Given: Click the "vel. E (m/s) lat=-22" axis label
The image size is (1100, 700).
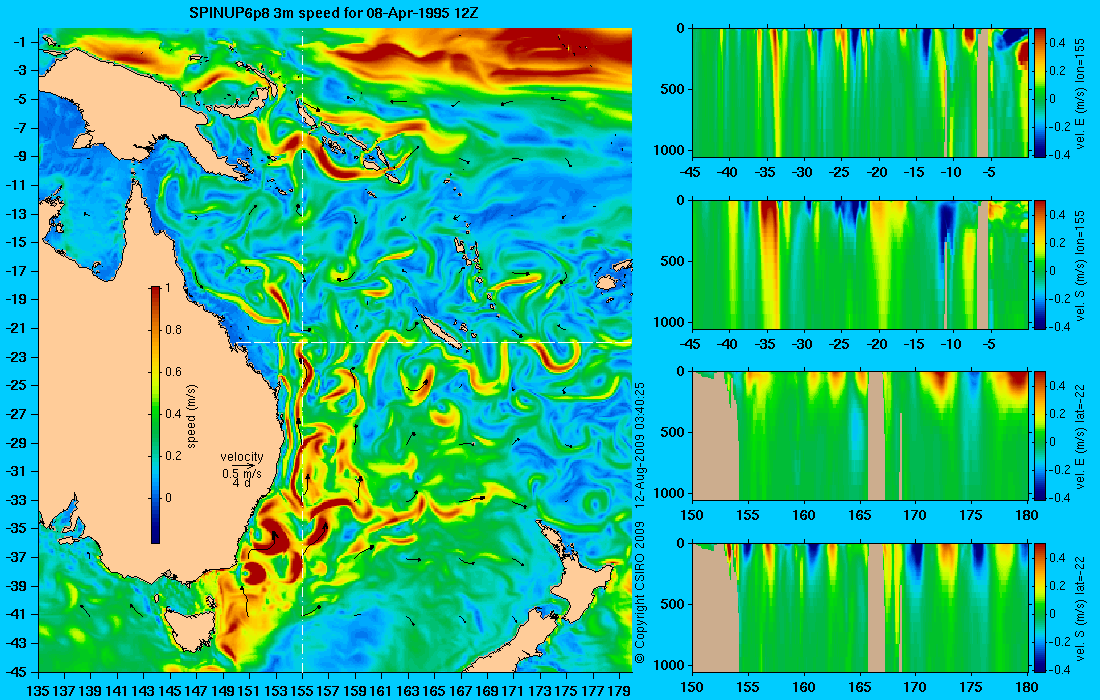Looking at the screenshot, I should [1080, 436].
